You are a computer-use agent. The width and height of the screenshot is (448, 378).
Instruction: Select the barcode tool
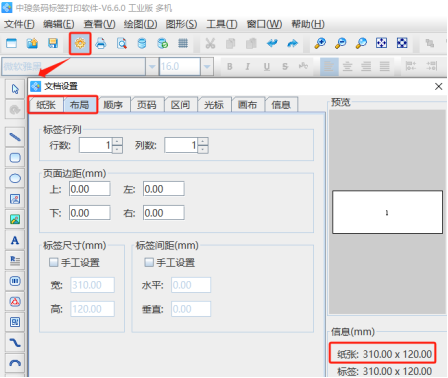[15, 281]
